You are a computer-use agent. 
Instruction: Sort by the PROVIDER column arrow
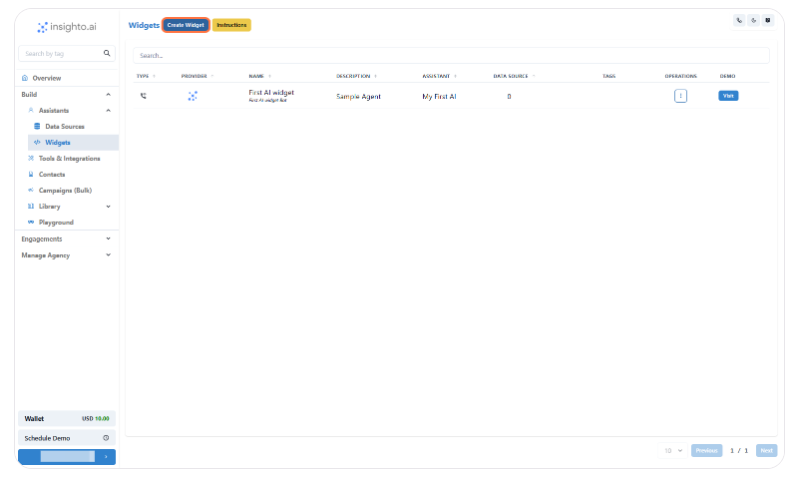212,76
